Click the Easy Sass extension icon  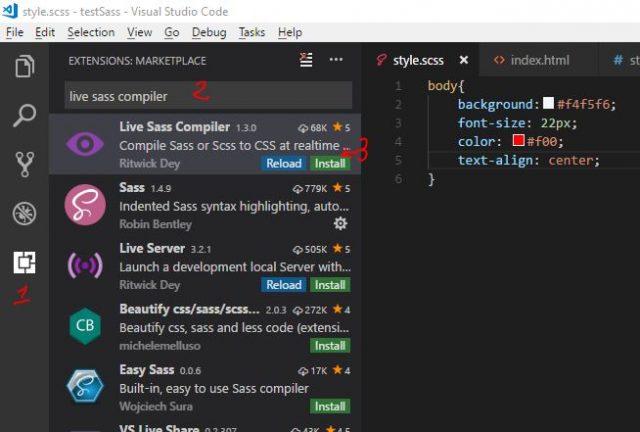(x=85, y=386)
